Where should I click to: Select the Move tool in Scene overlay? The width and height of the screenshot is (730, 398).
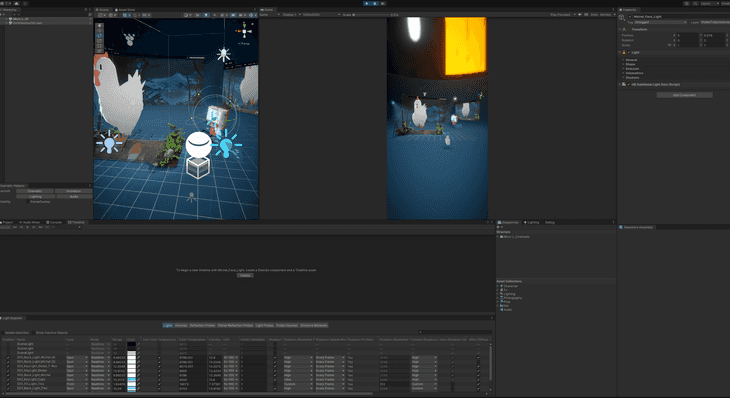(99, 30)
